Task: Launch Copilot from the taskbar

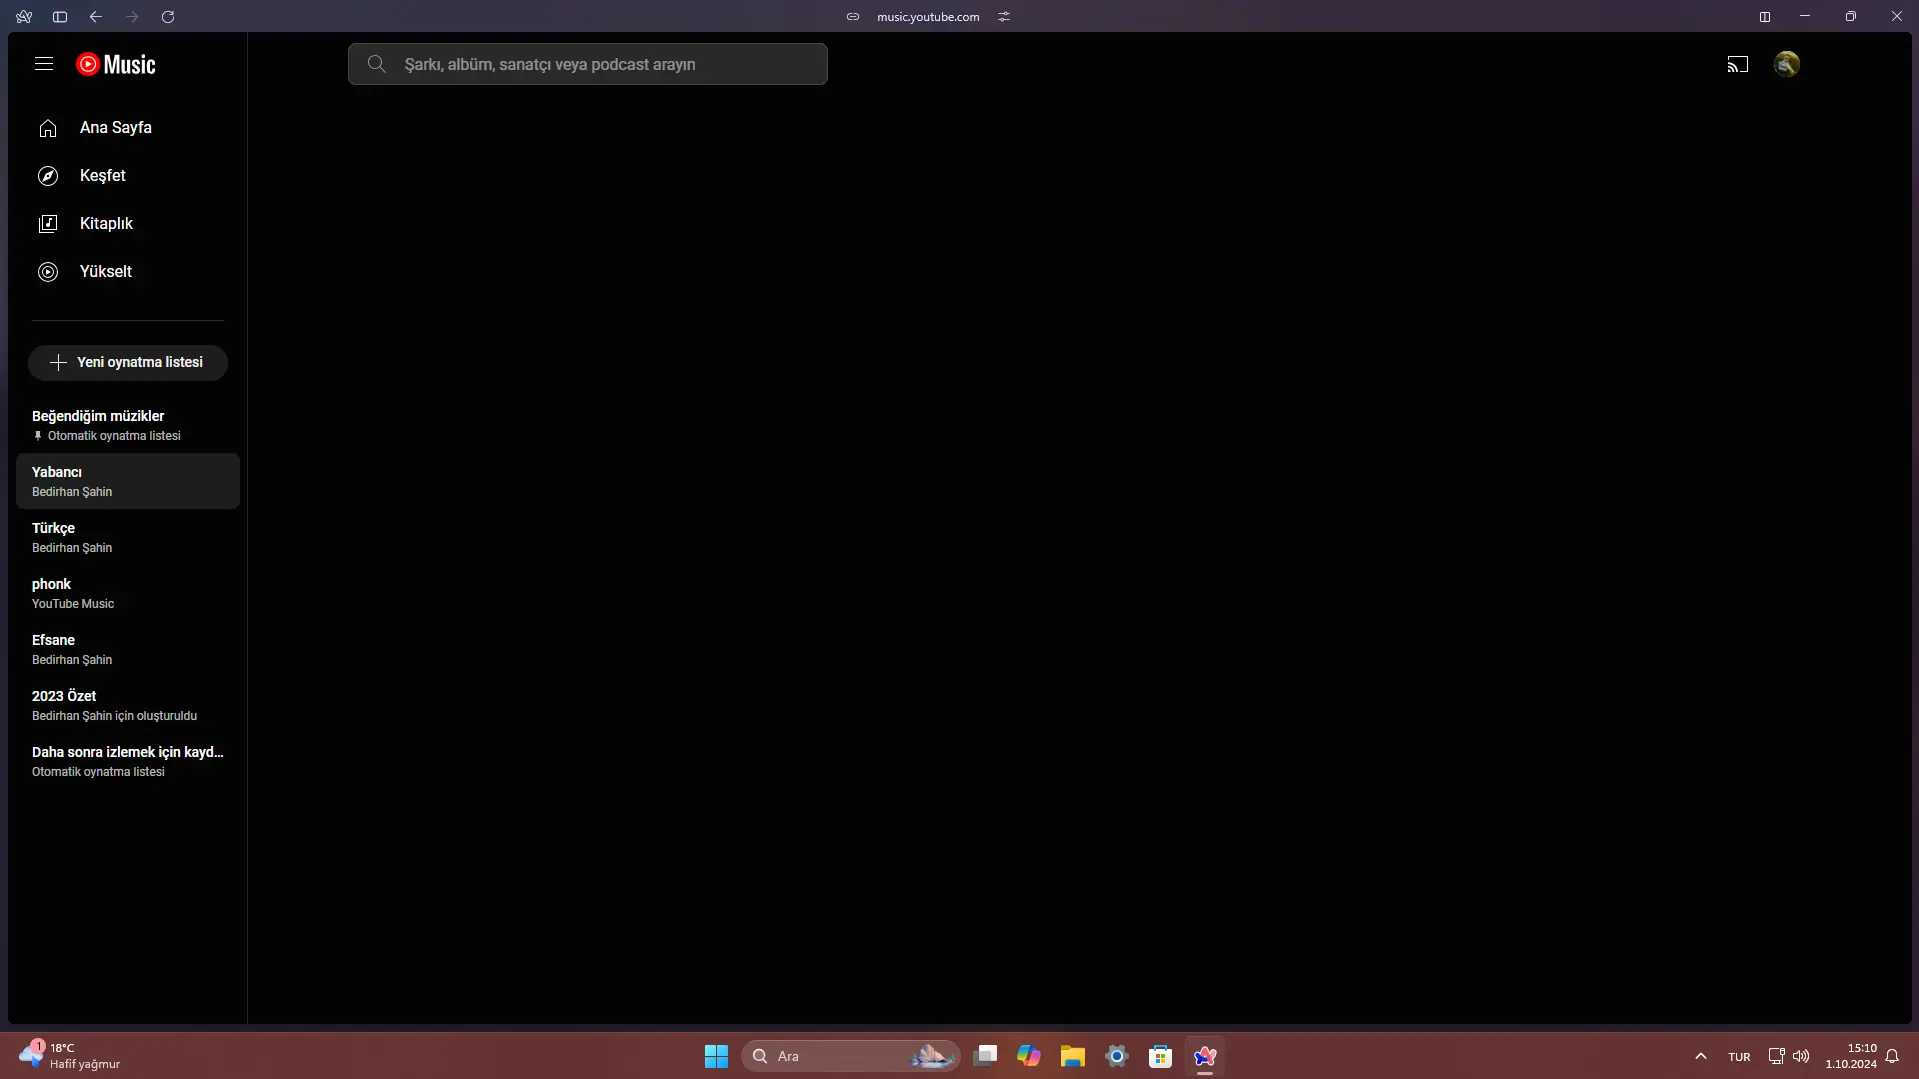Action: [x=1029, y=1056]
